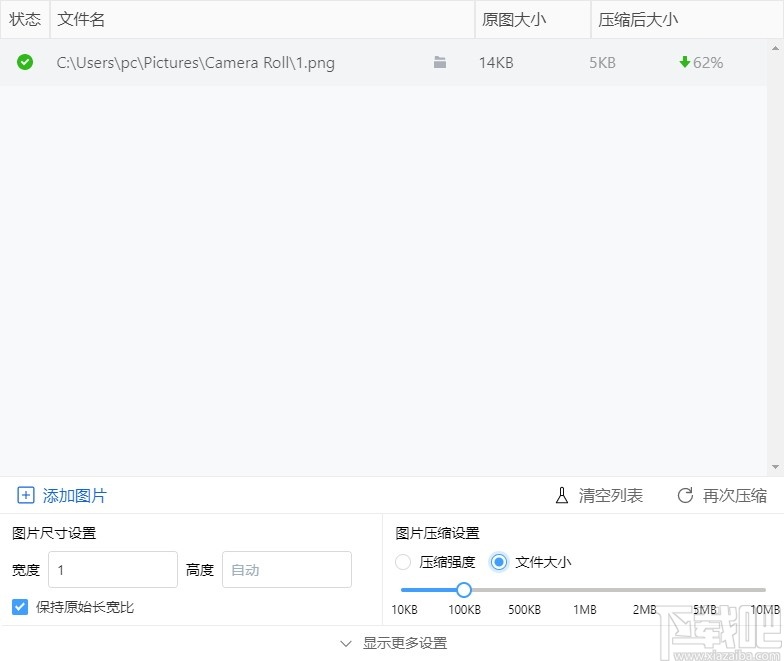Click the 1MB slider label
The width and height of the screenshot is (784, 661).
pyautogui.click(x=584, y=610)
